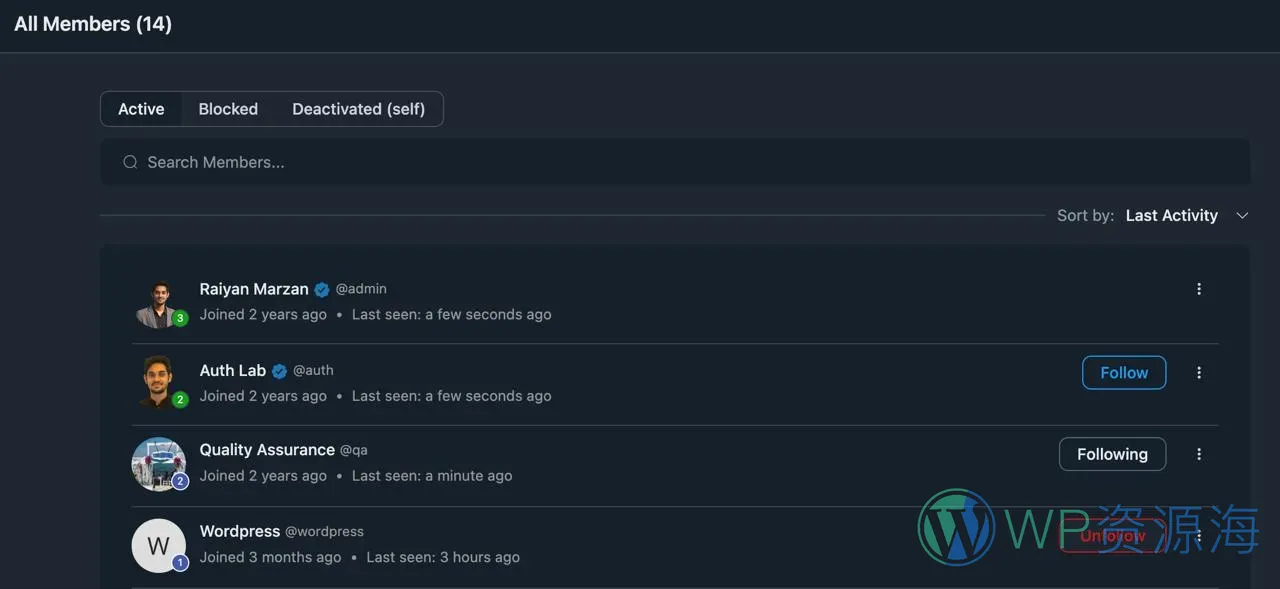Screen dimensions: 1280x589
Task: Switch to the Blocked tab
Action: point(228,109)
